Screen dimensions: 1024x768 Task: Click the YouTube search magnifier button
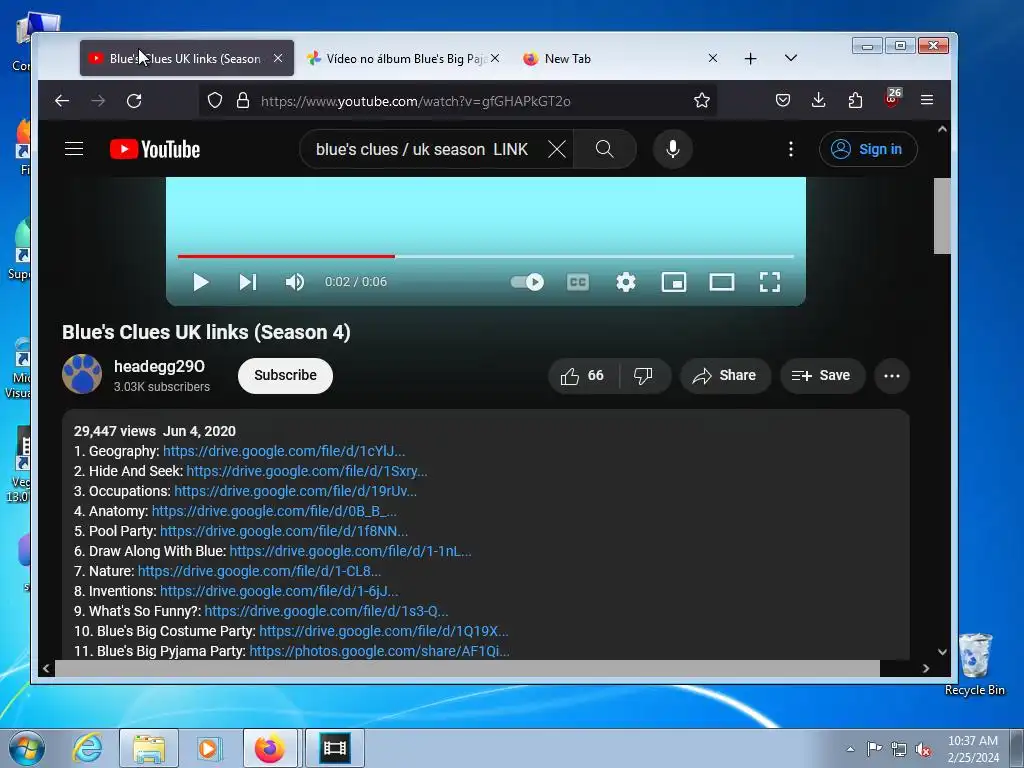click(605, 150)
